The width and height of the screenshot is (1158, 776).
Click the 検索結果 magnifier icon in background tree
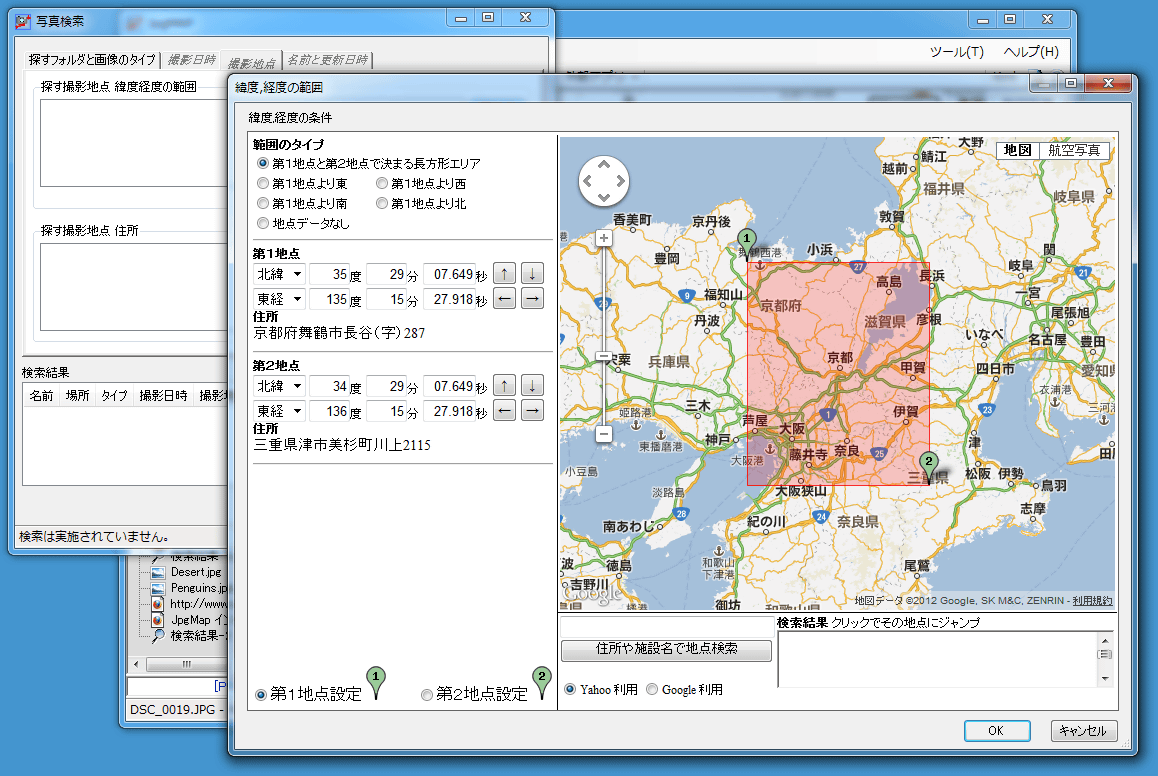coord(157,636)
